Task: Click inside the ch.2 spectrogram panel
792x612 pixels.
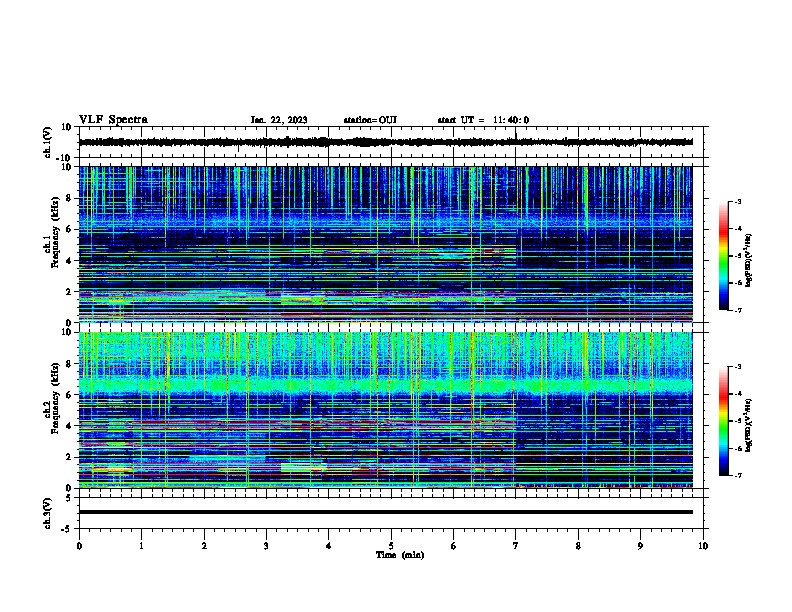Action: tap(385, 410)
